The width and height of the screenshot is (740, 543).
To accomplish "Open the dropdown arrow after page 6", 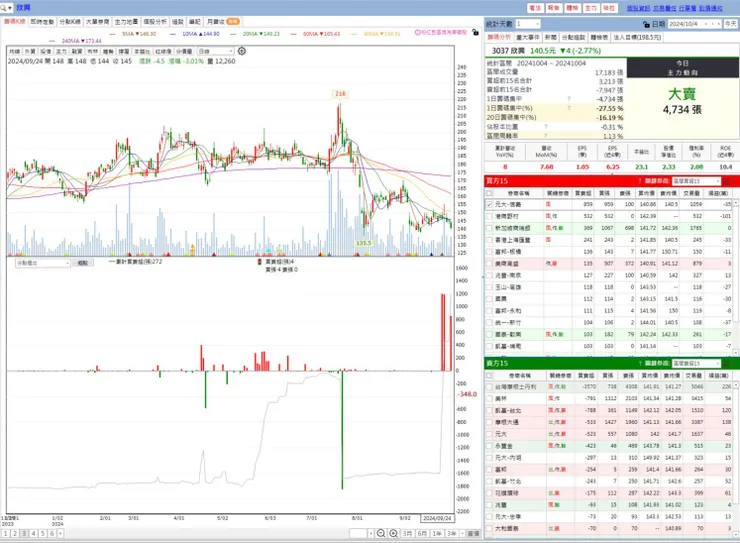I will (60, 534).
